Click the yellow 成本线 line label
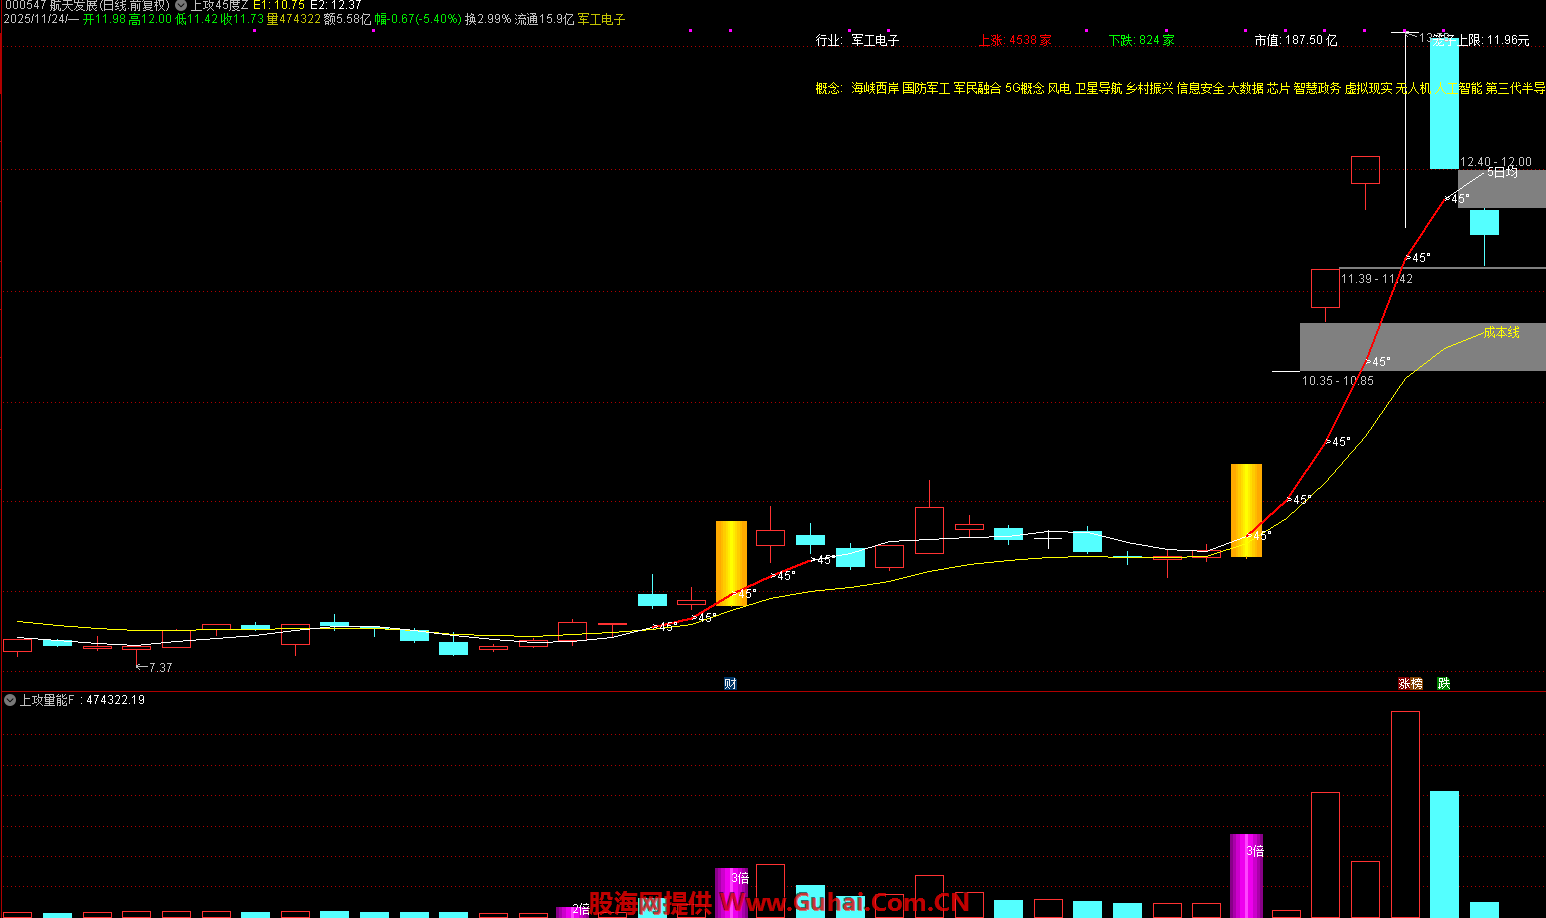This screenshot has width=1546, height=918. click(1501, 332)
